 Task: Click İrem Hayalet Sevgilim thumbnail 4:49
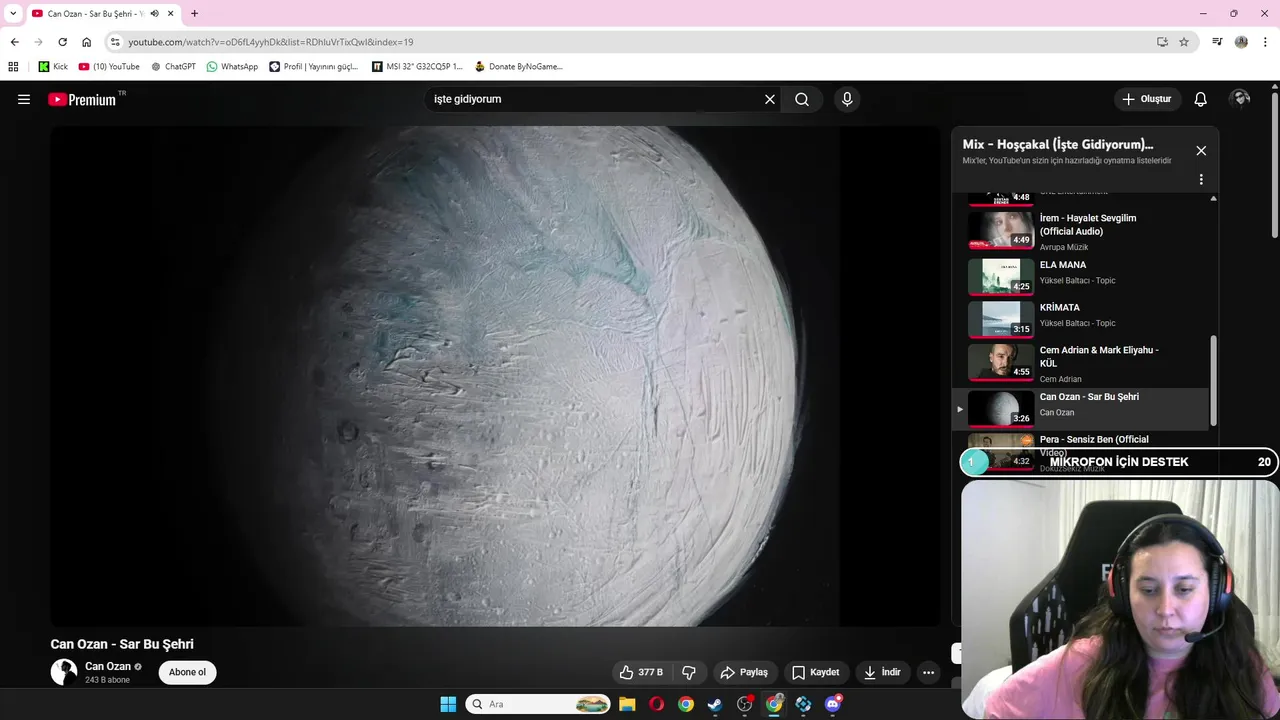(x=1001, y=230)
